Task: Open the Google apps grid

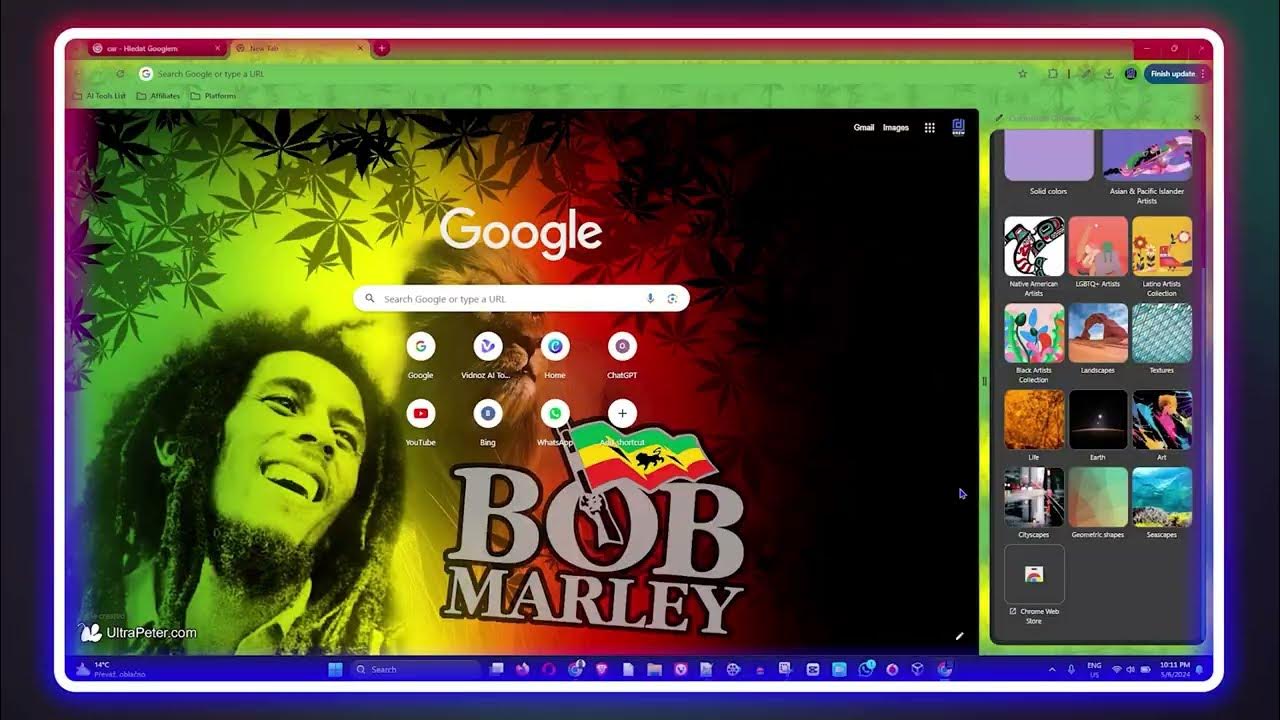Action: (929, 127)
